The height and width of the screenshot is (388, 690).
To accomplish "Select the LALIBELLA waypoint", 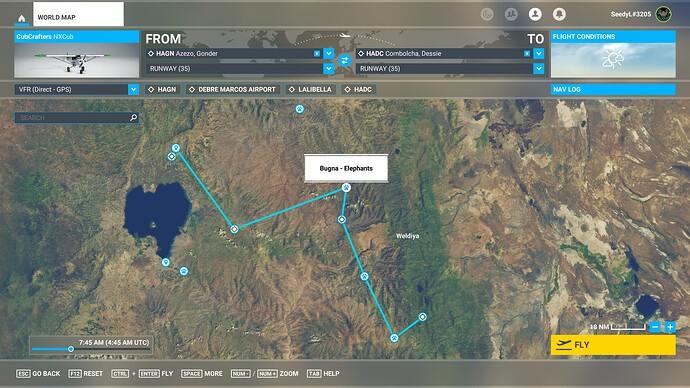I will point(310,89).
